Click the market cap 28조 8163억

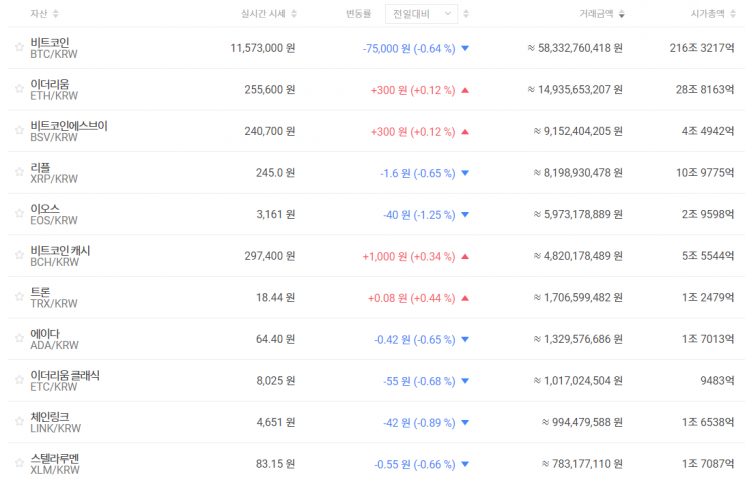tap(705, 89)
